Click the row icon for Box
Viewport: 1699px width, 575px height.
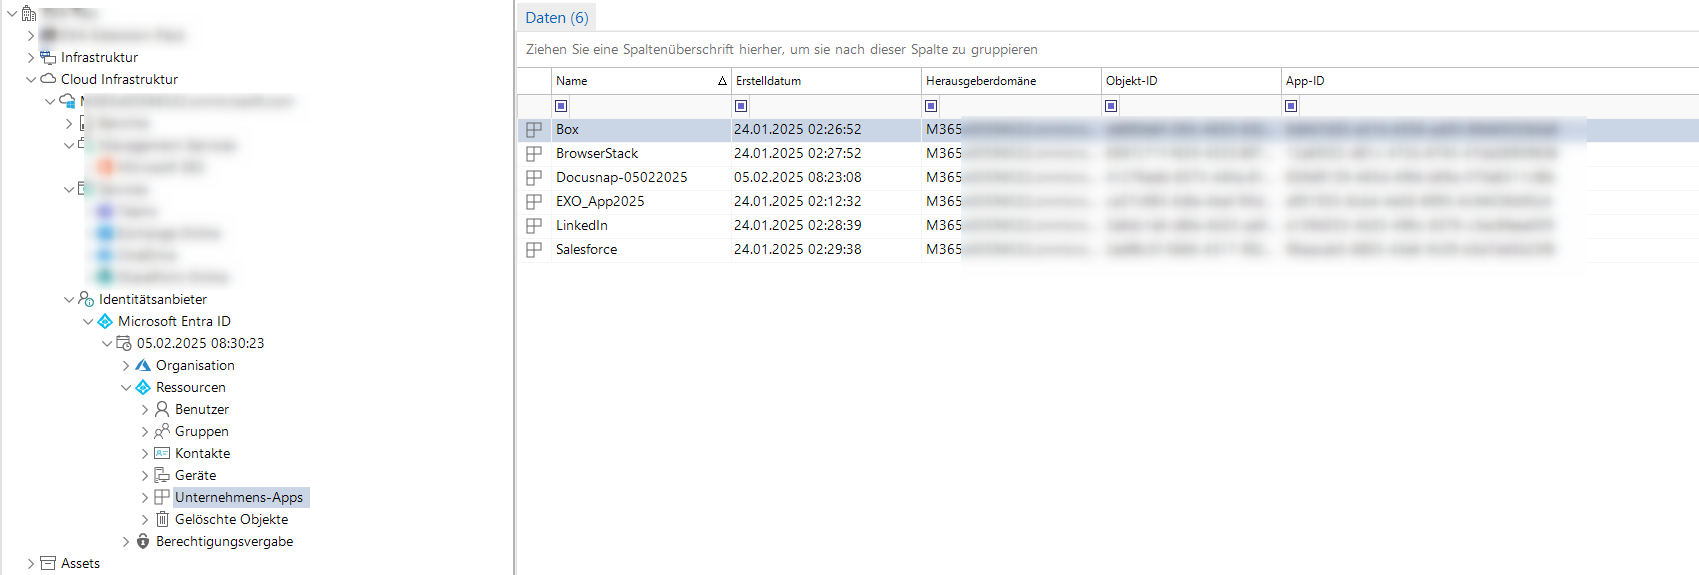click(x=534, y=129)
